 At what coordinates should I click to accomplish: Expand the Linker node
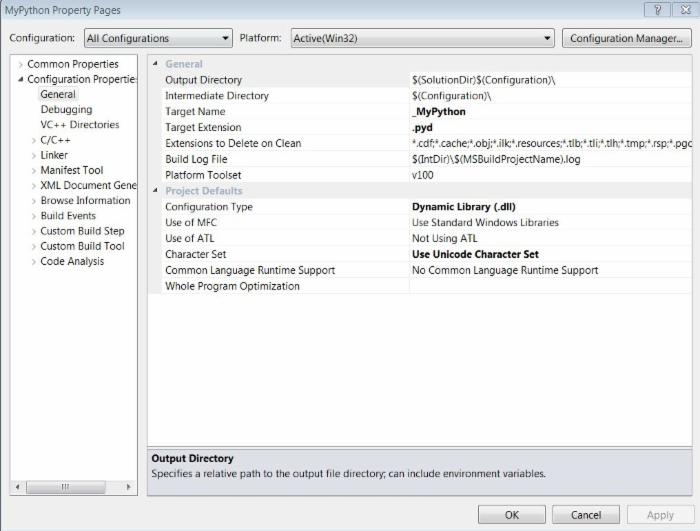click(34, 156)
